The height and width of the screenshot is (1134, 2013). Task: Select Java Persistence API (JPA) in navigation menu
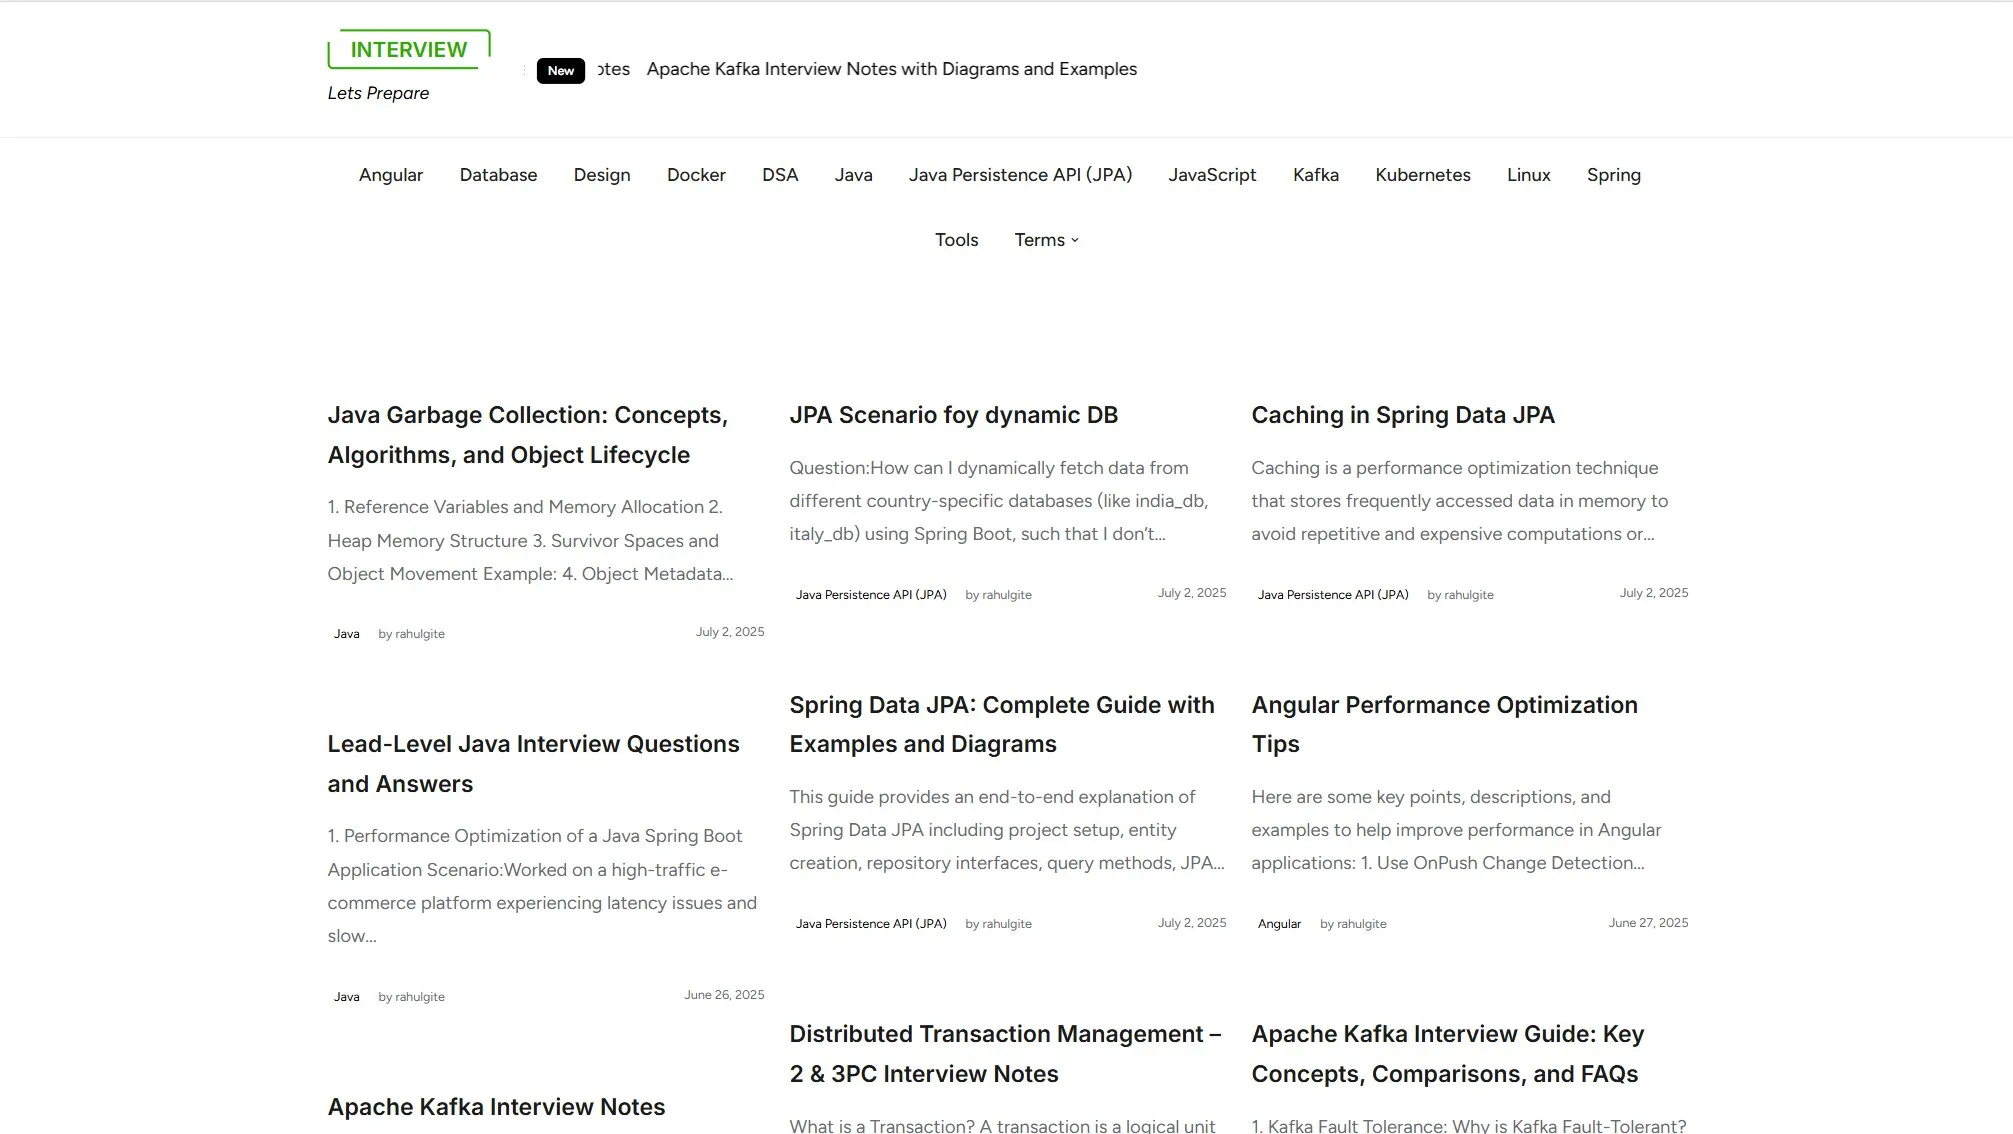click(x=1020, y=175)
